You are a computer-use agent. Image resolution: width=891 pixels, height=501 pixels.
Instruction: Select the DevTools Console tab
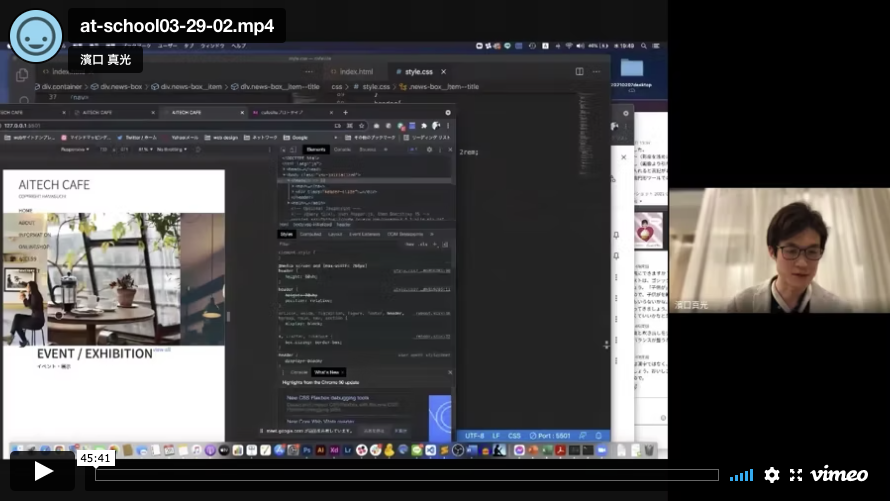342,149
